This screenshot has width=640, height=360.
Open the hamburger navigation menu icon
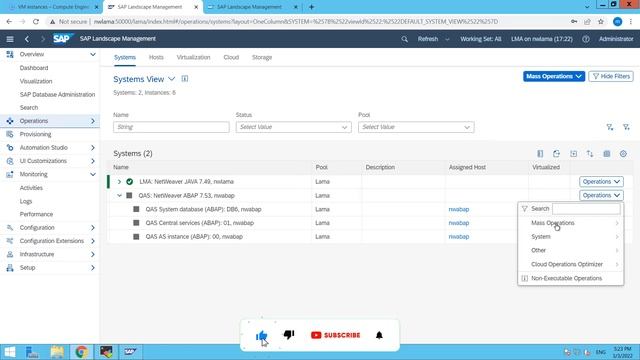click(x=10, y=39)
